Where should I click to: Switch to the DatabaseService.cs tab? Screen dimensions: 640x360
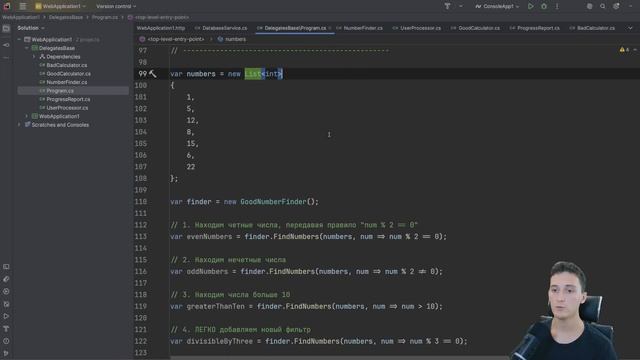point(221,28)
